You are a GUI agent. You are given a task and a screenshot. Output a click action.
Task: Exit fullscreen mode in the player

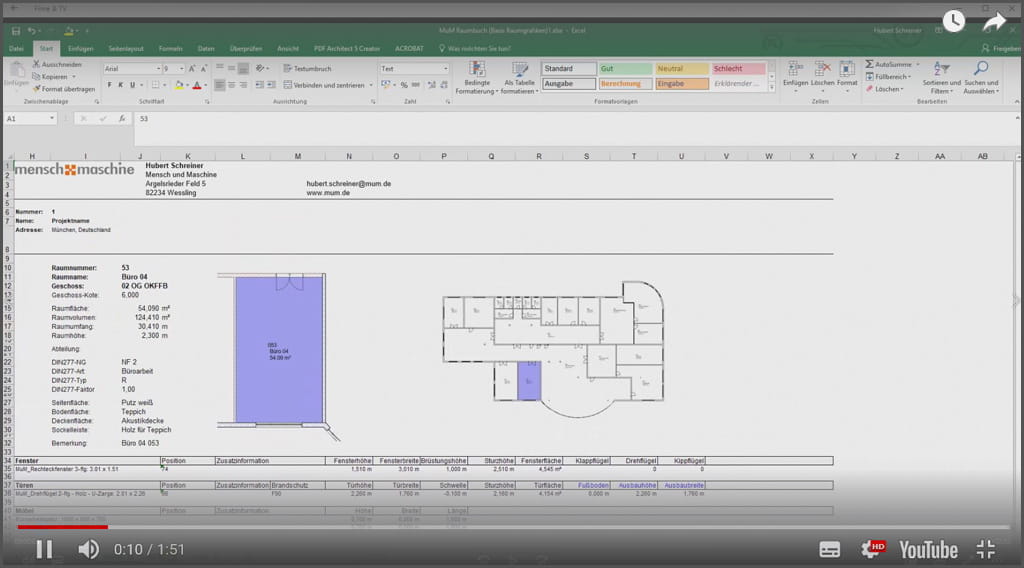[985, 548]
